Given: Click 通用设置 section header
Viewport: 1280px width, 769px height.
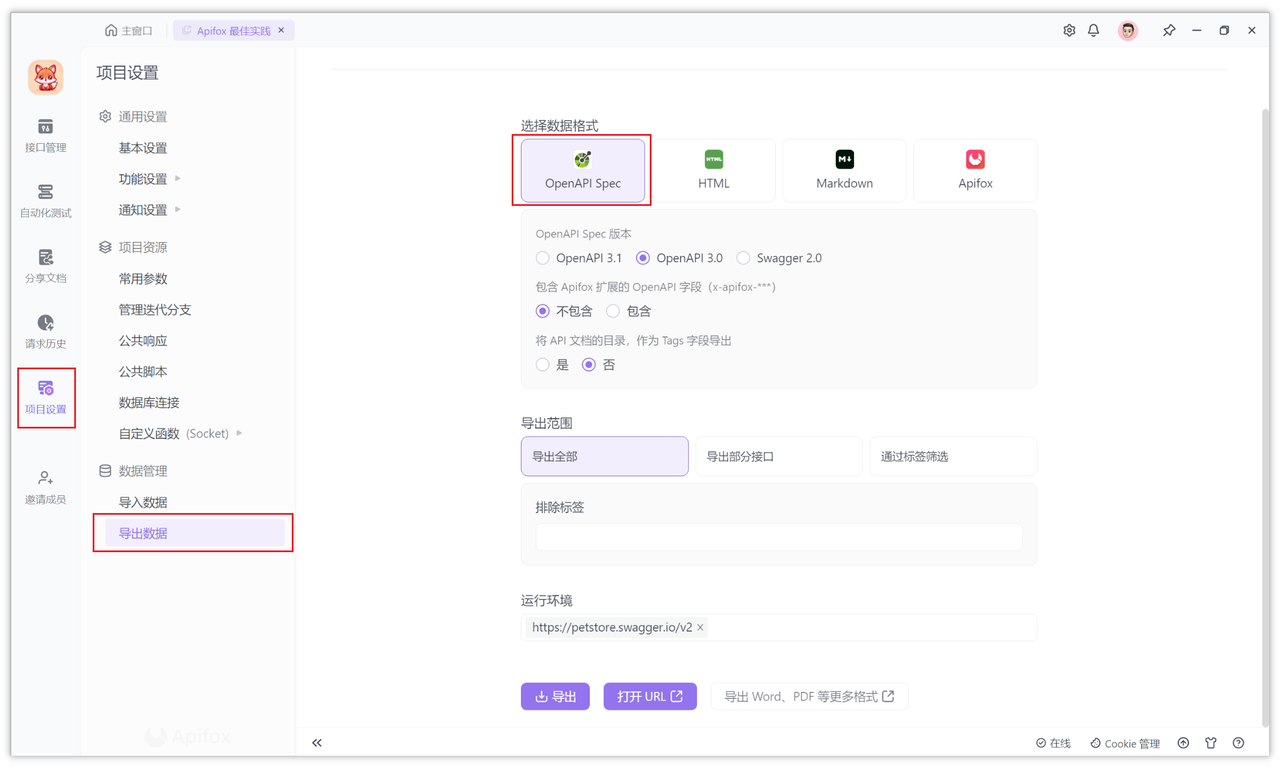Looking at the screenshot, I should click(x=133, y=117).
